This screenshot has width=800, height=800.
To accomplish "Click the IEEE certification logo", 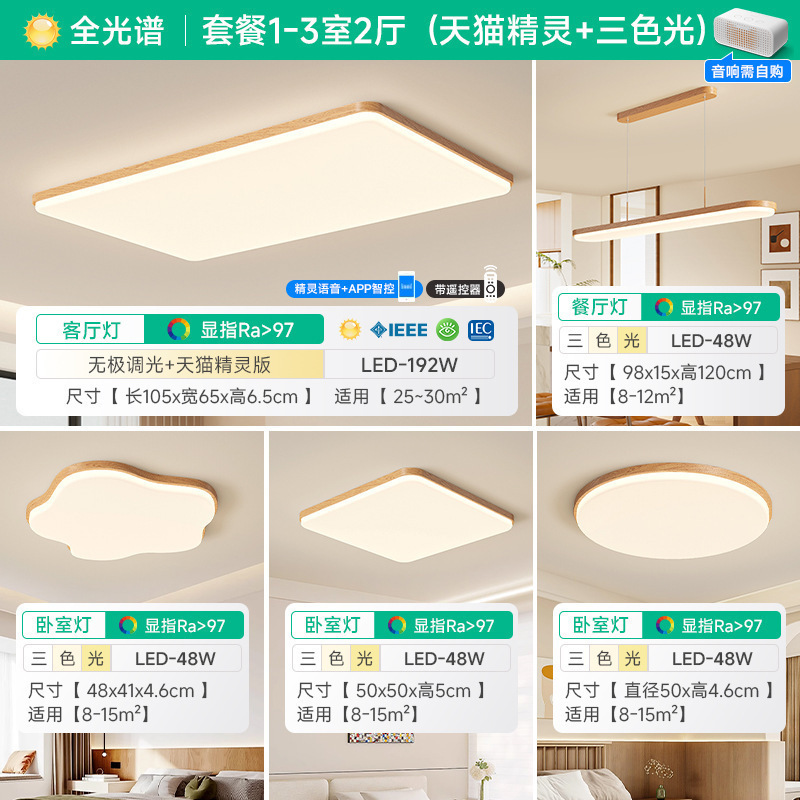I will coord(399,330).
